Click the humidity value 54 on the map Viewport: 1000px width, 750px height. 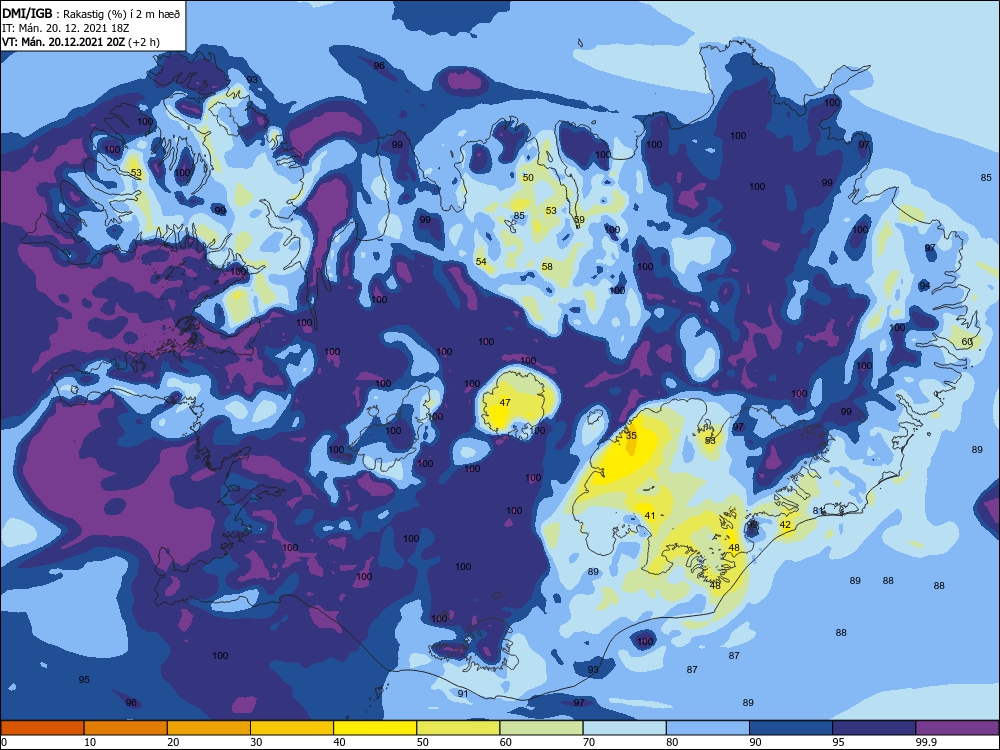click(481, 261)
